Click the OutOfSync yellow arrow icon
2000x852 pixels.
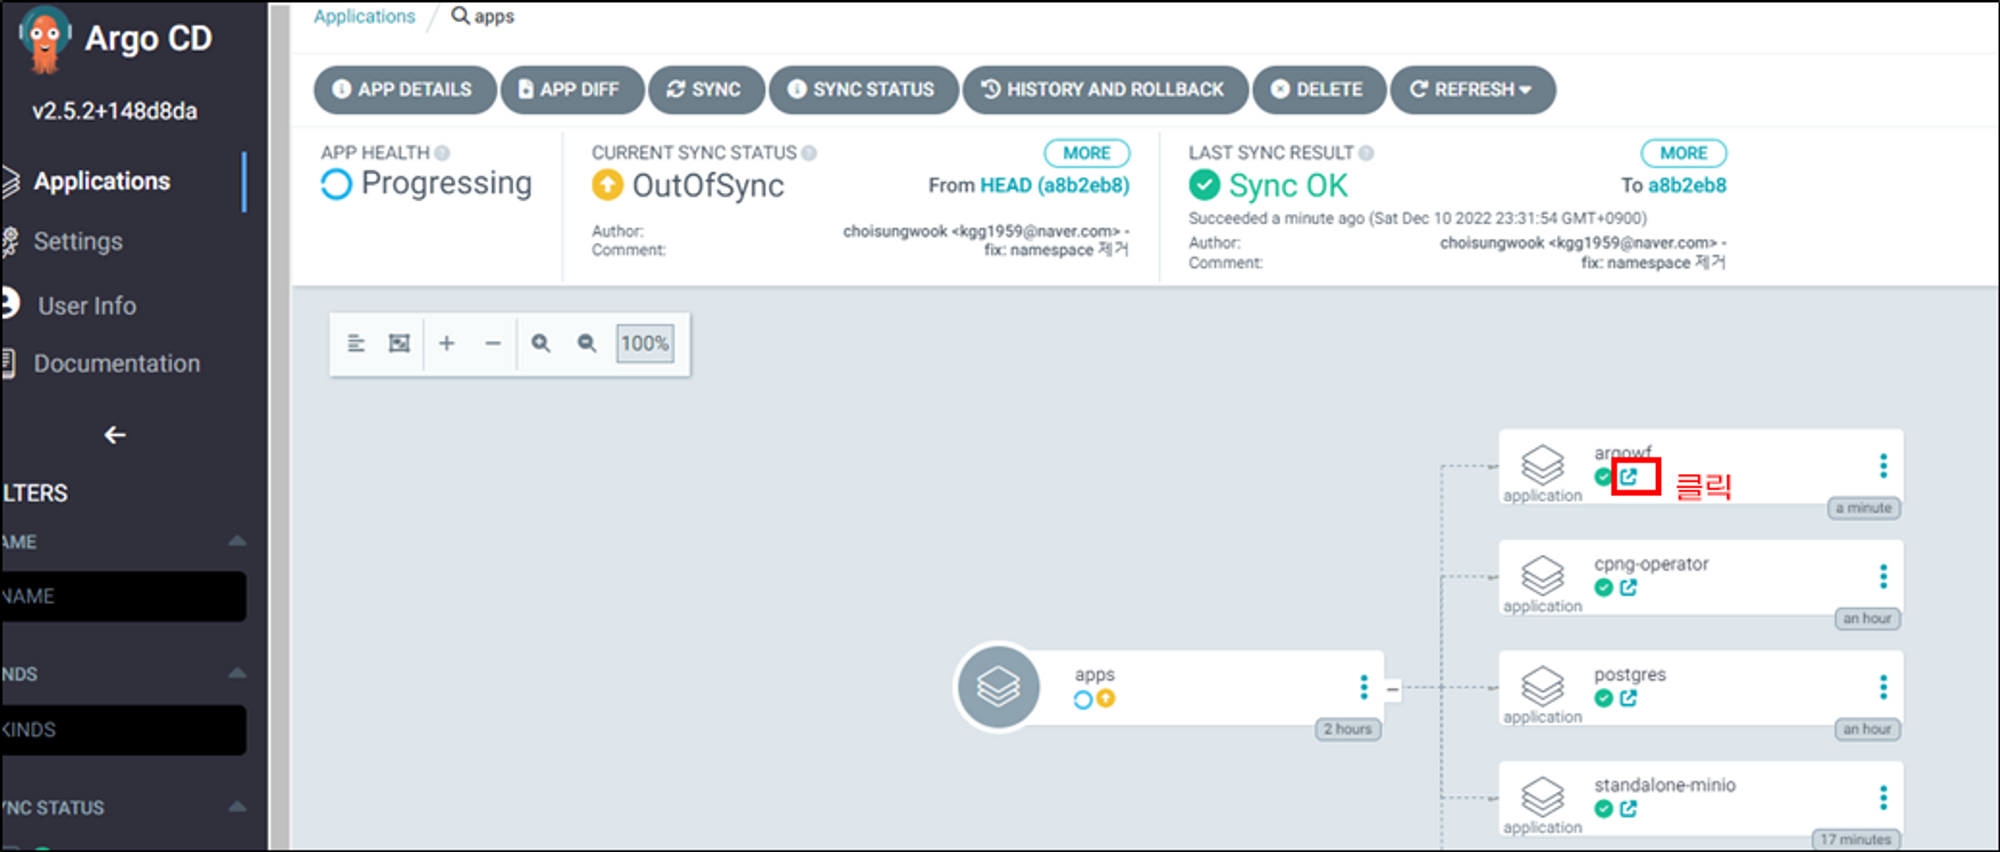(x=607, y=185)
